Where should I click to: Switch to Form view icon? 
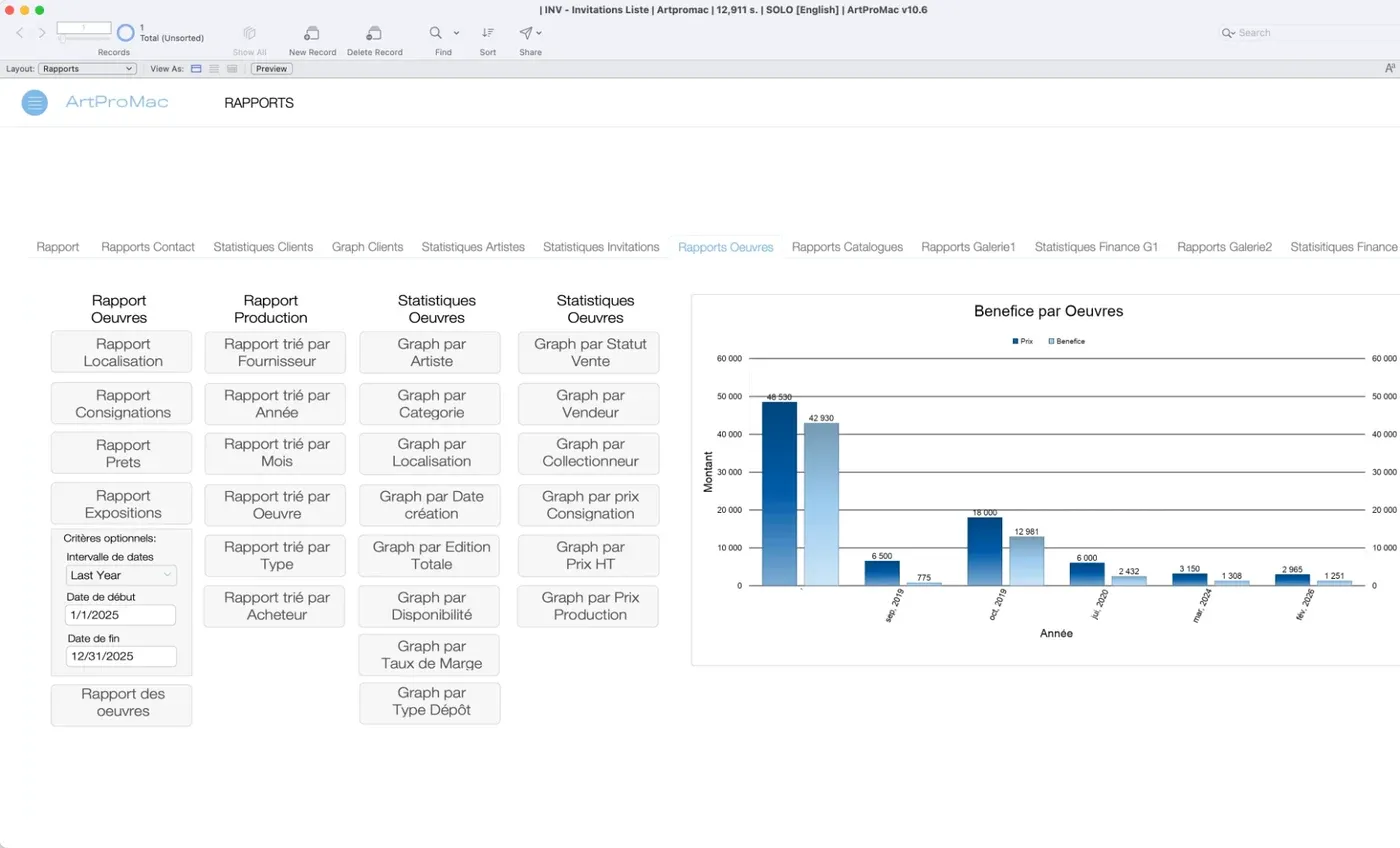click(x=196, y=69)
